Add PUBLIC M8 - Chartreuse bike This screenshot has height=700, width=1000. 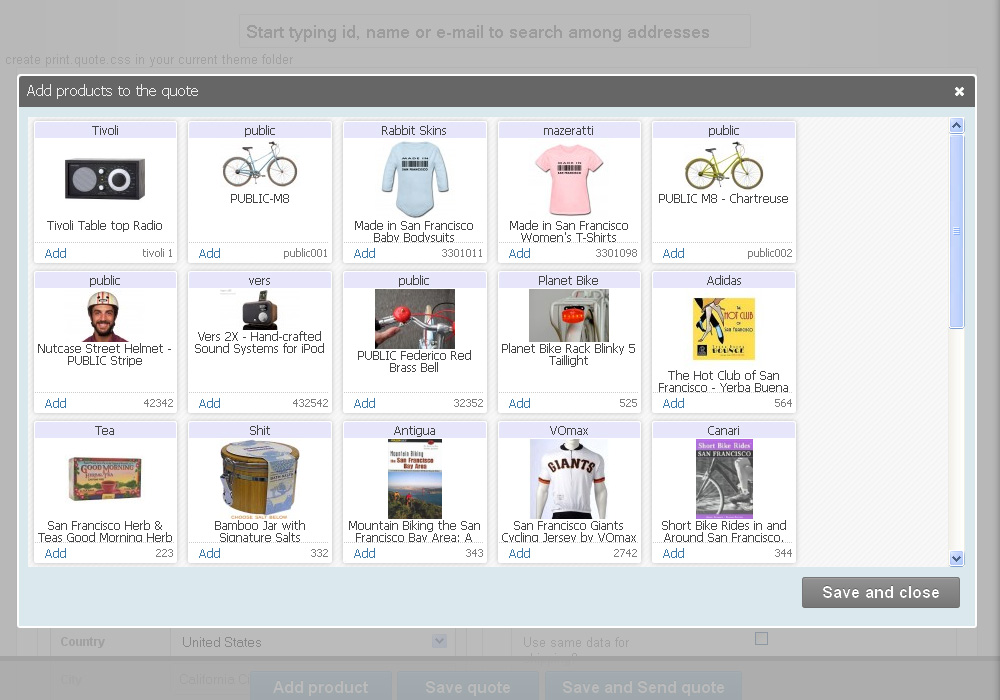click(673, 253)
